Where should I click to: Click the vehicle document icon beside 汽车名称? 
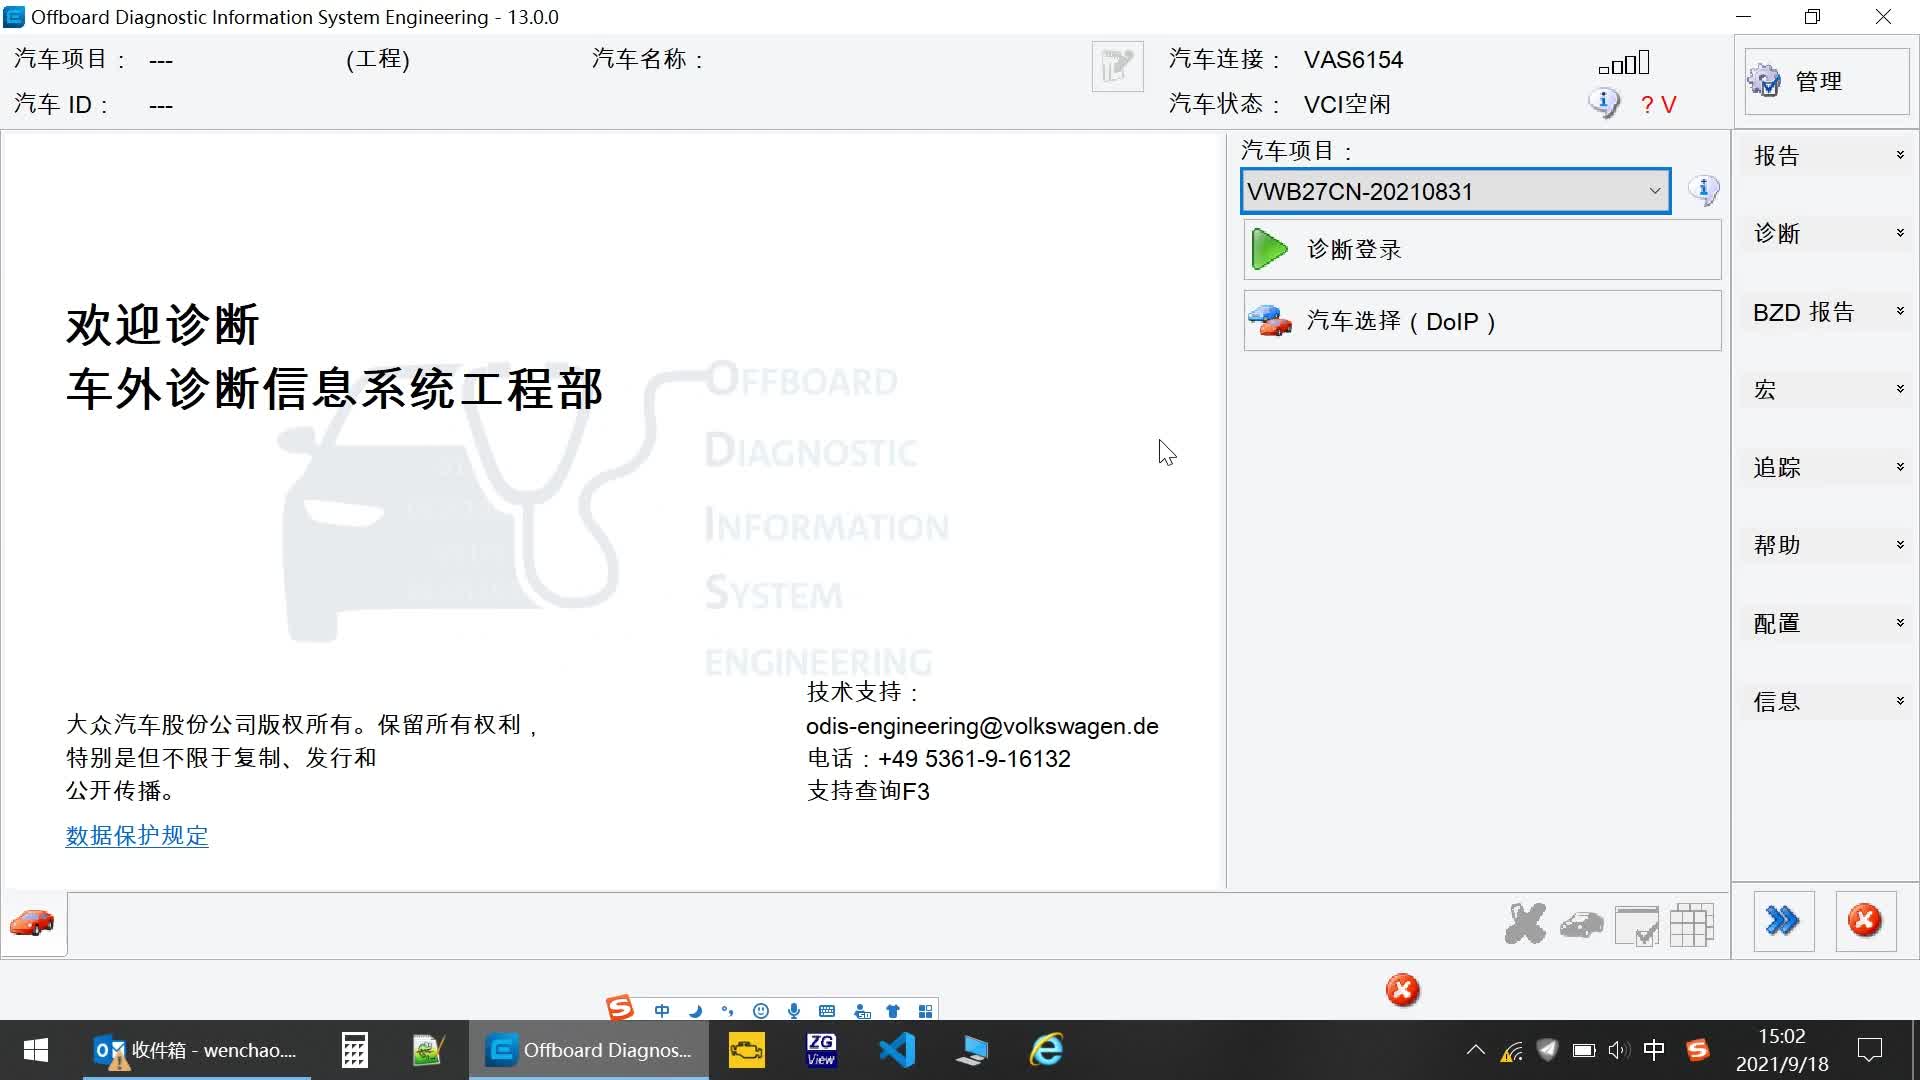tap(1117, 67)
